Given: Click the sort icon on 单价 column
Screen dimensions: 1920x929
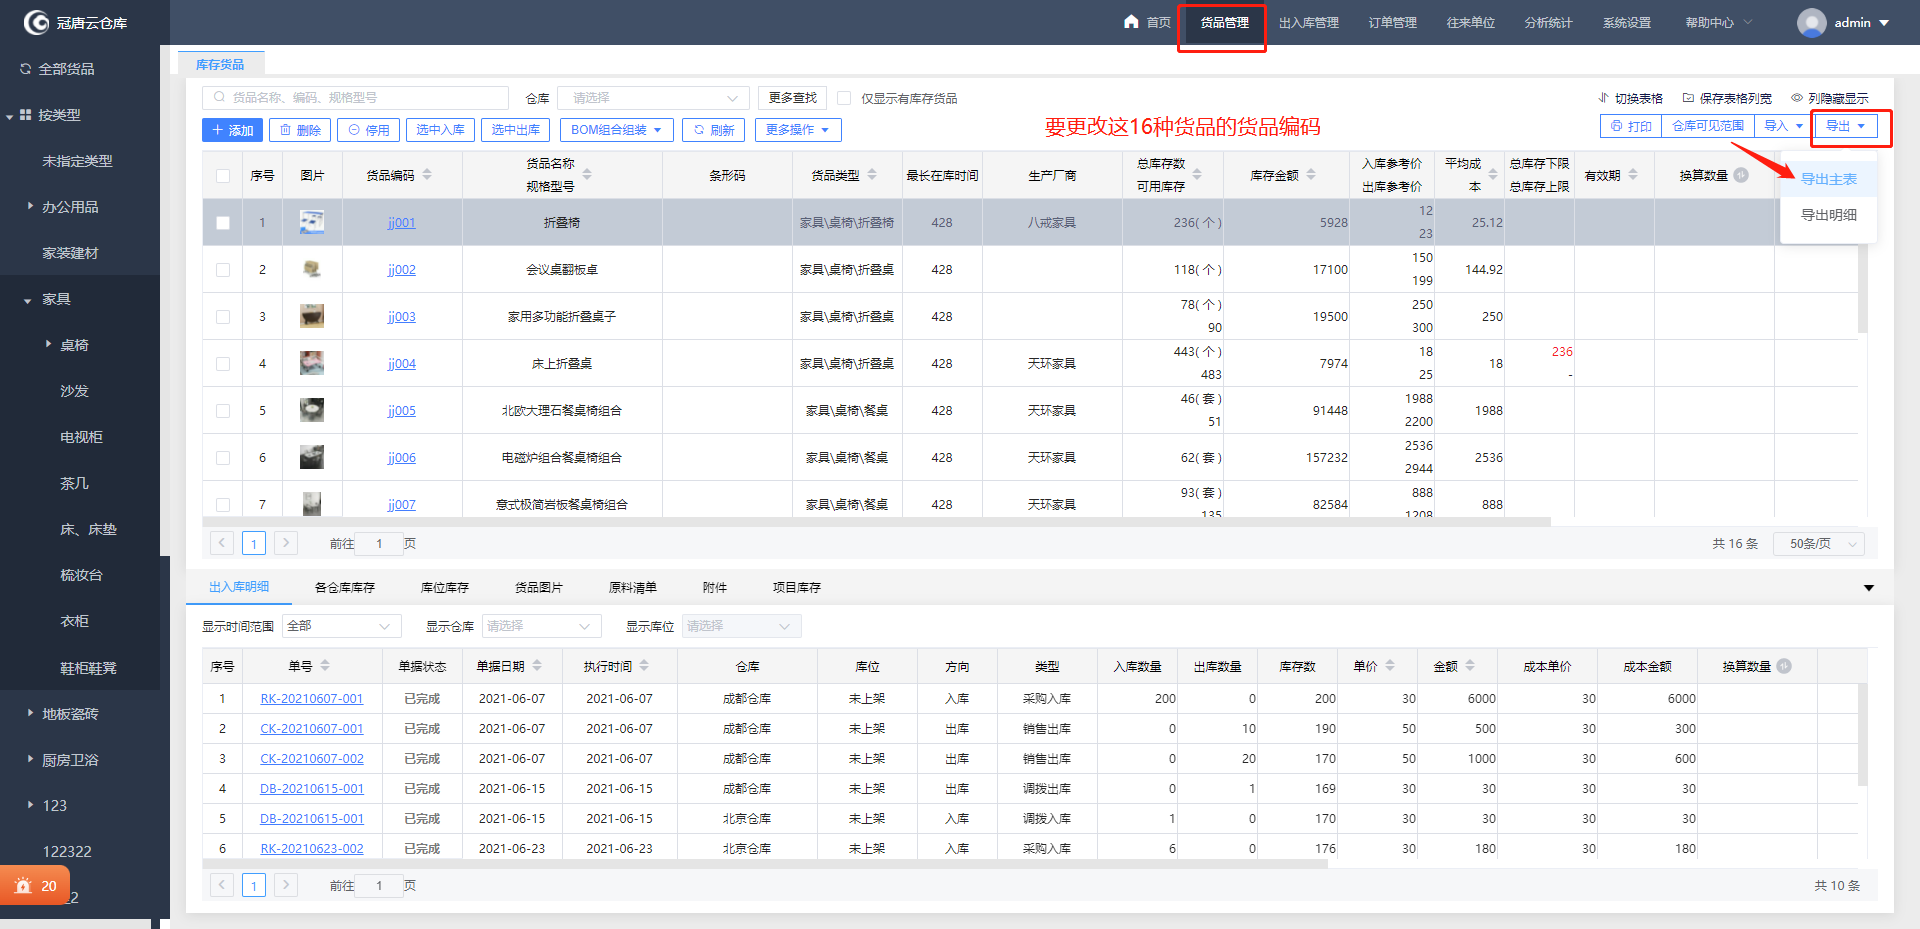Looking at the screenshot, I should pos(1390,666).
